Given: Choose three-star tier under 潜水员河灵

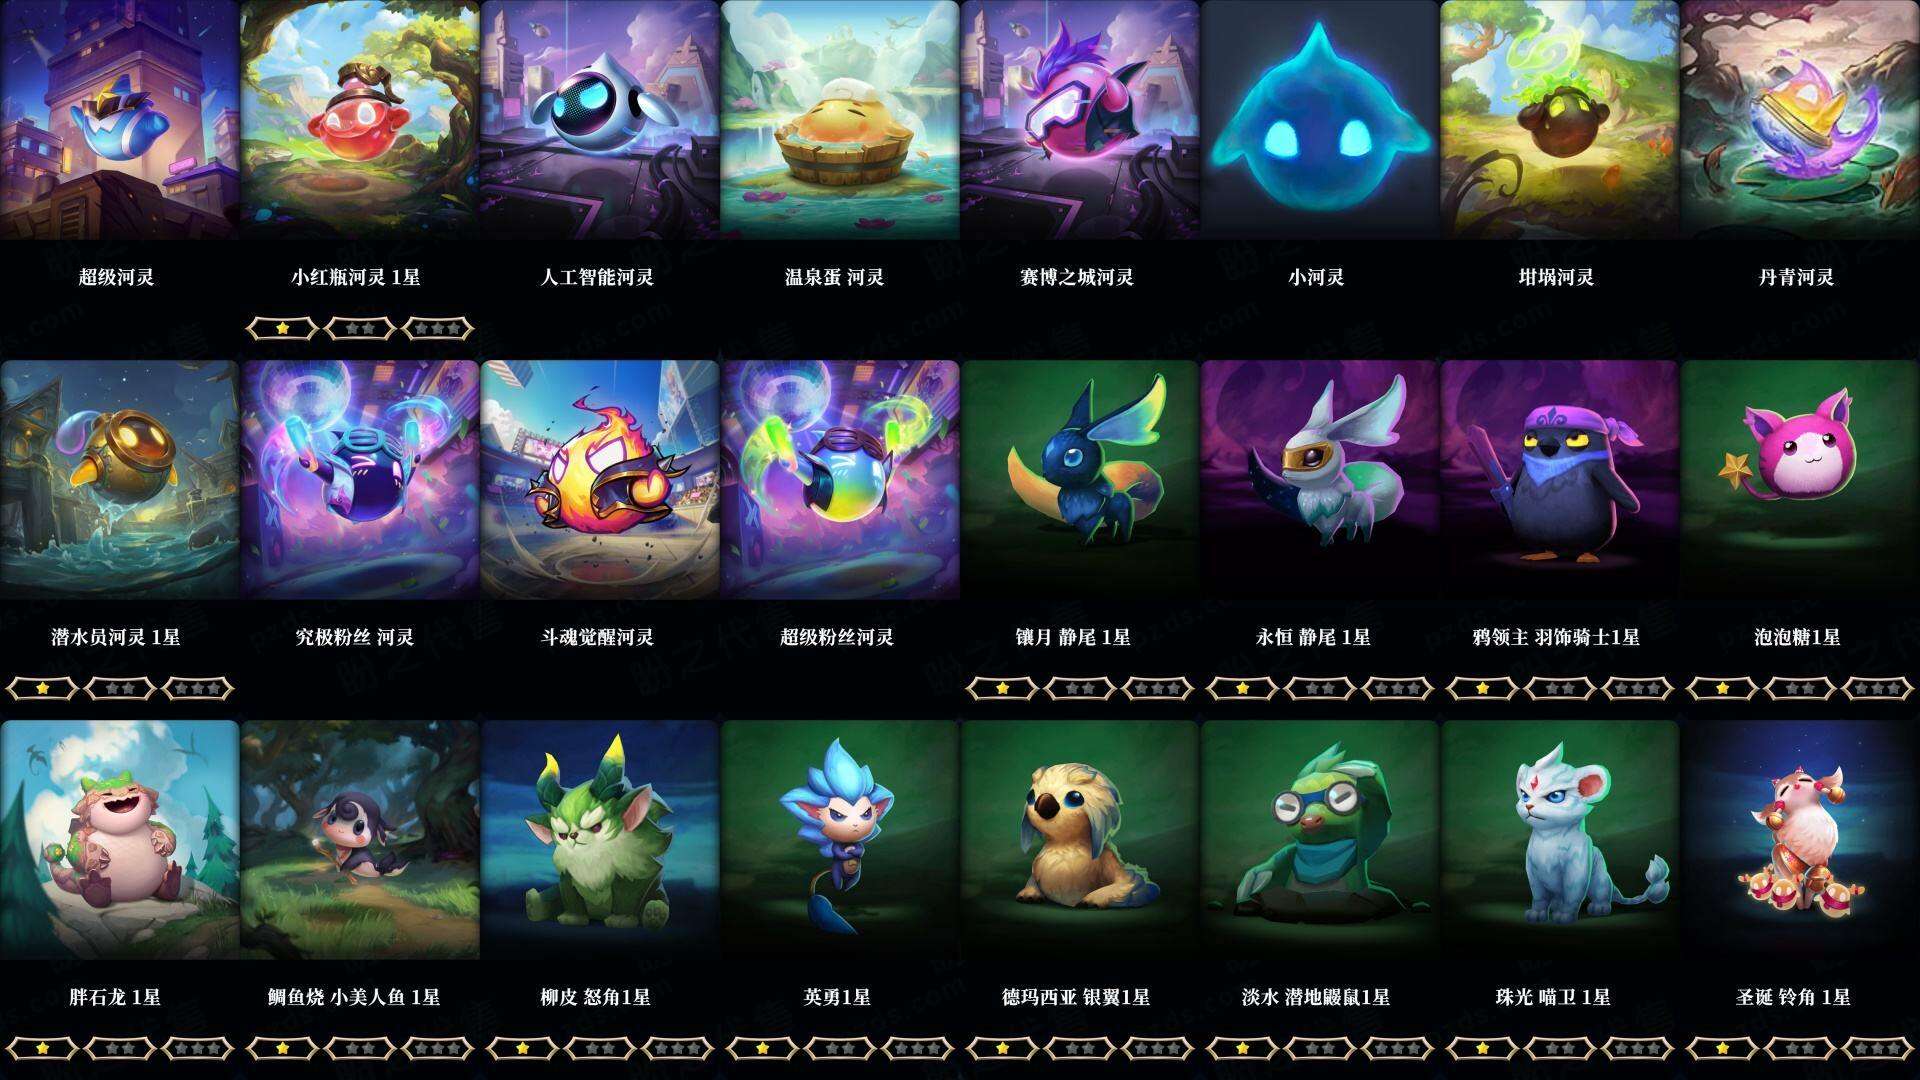Looking at the screenshot, I should [x=197, y=688].
